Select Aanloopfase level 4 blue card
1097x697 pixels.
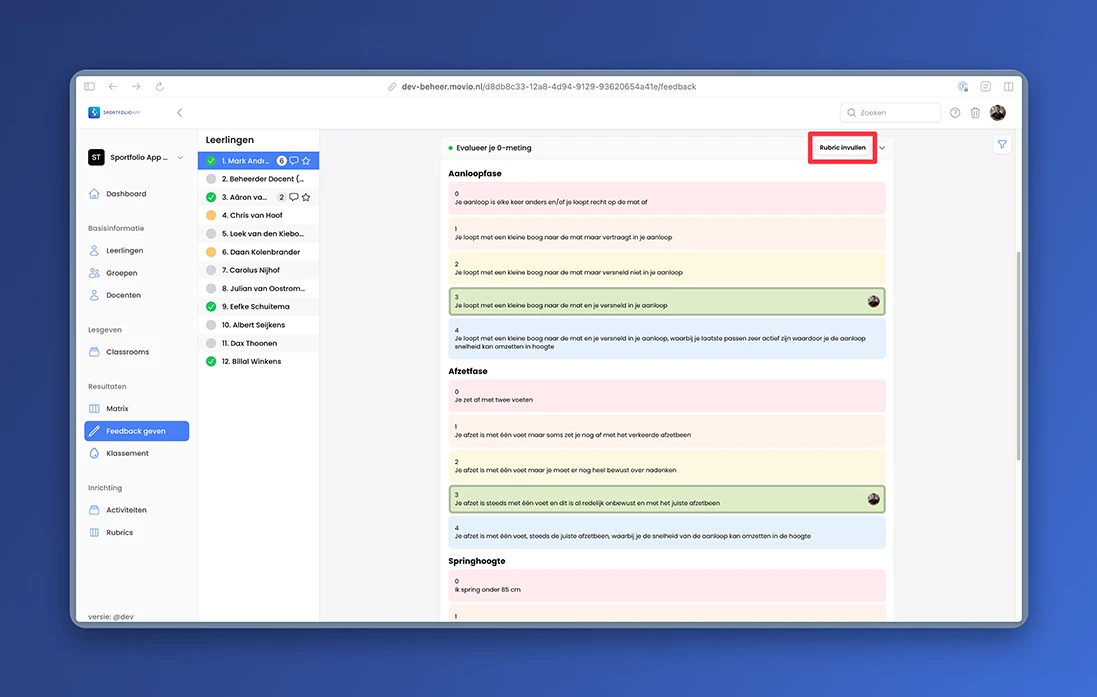point(667,339)
